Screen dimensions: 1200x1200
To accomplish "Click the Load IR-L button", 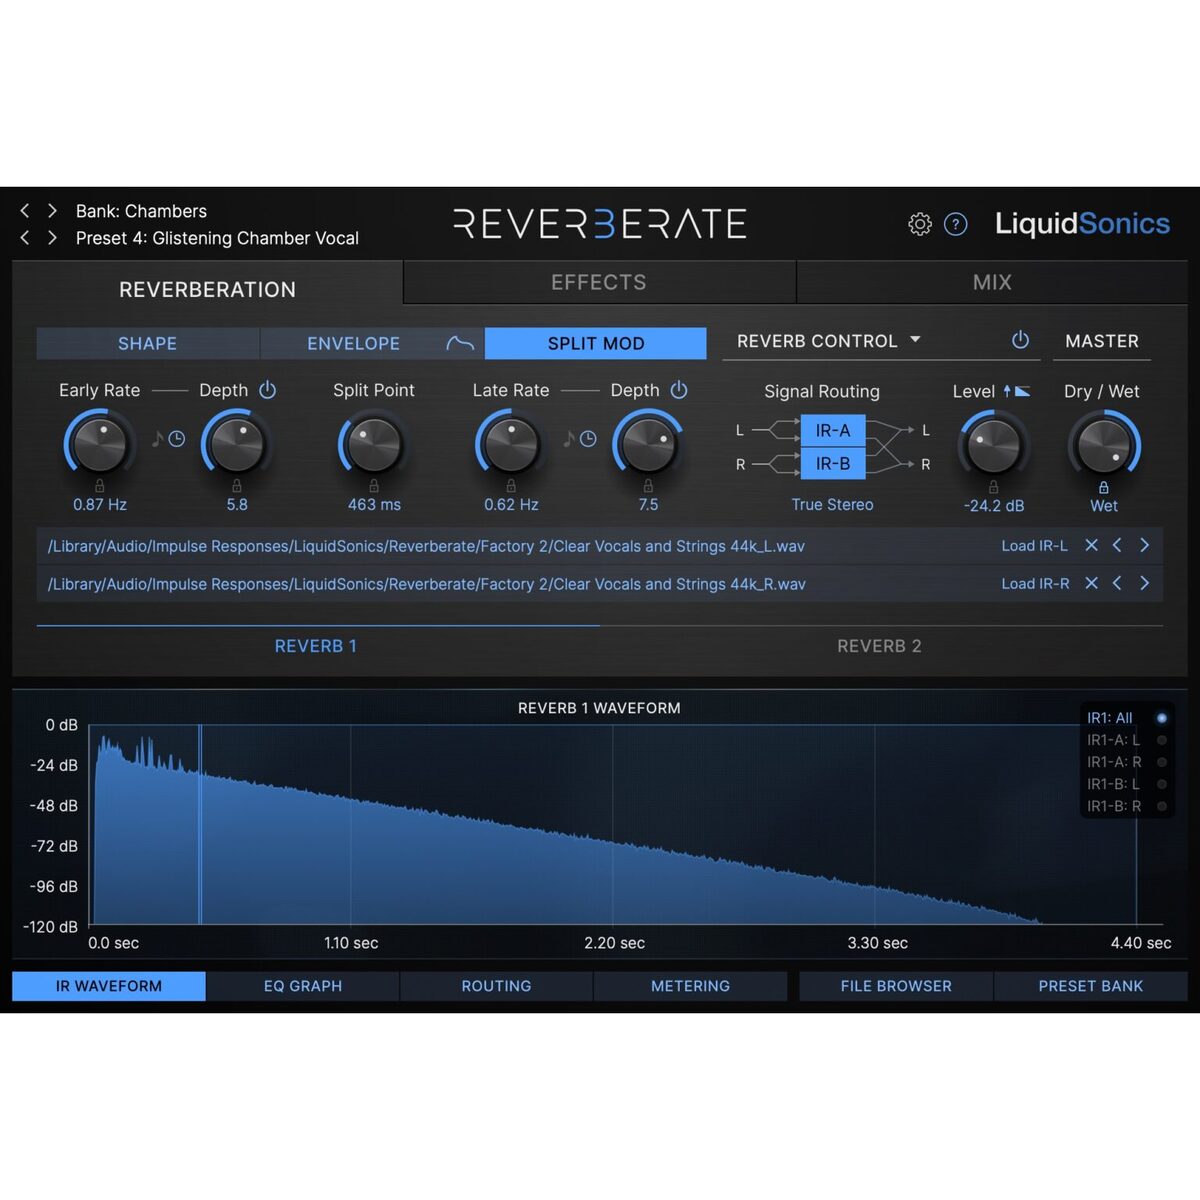I will click(1035, 545).
